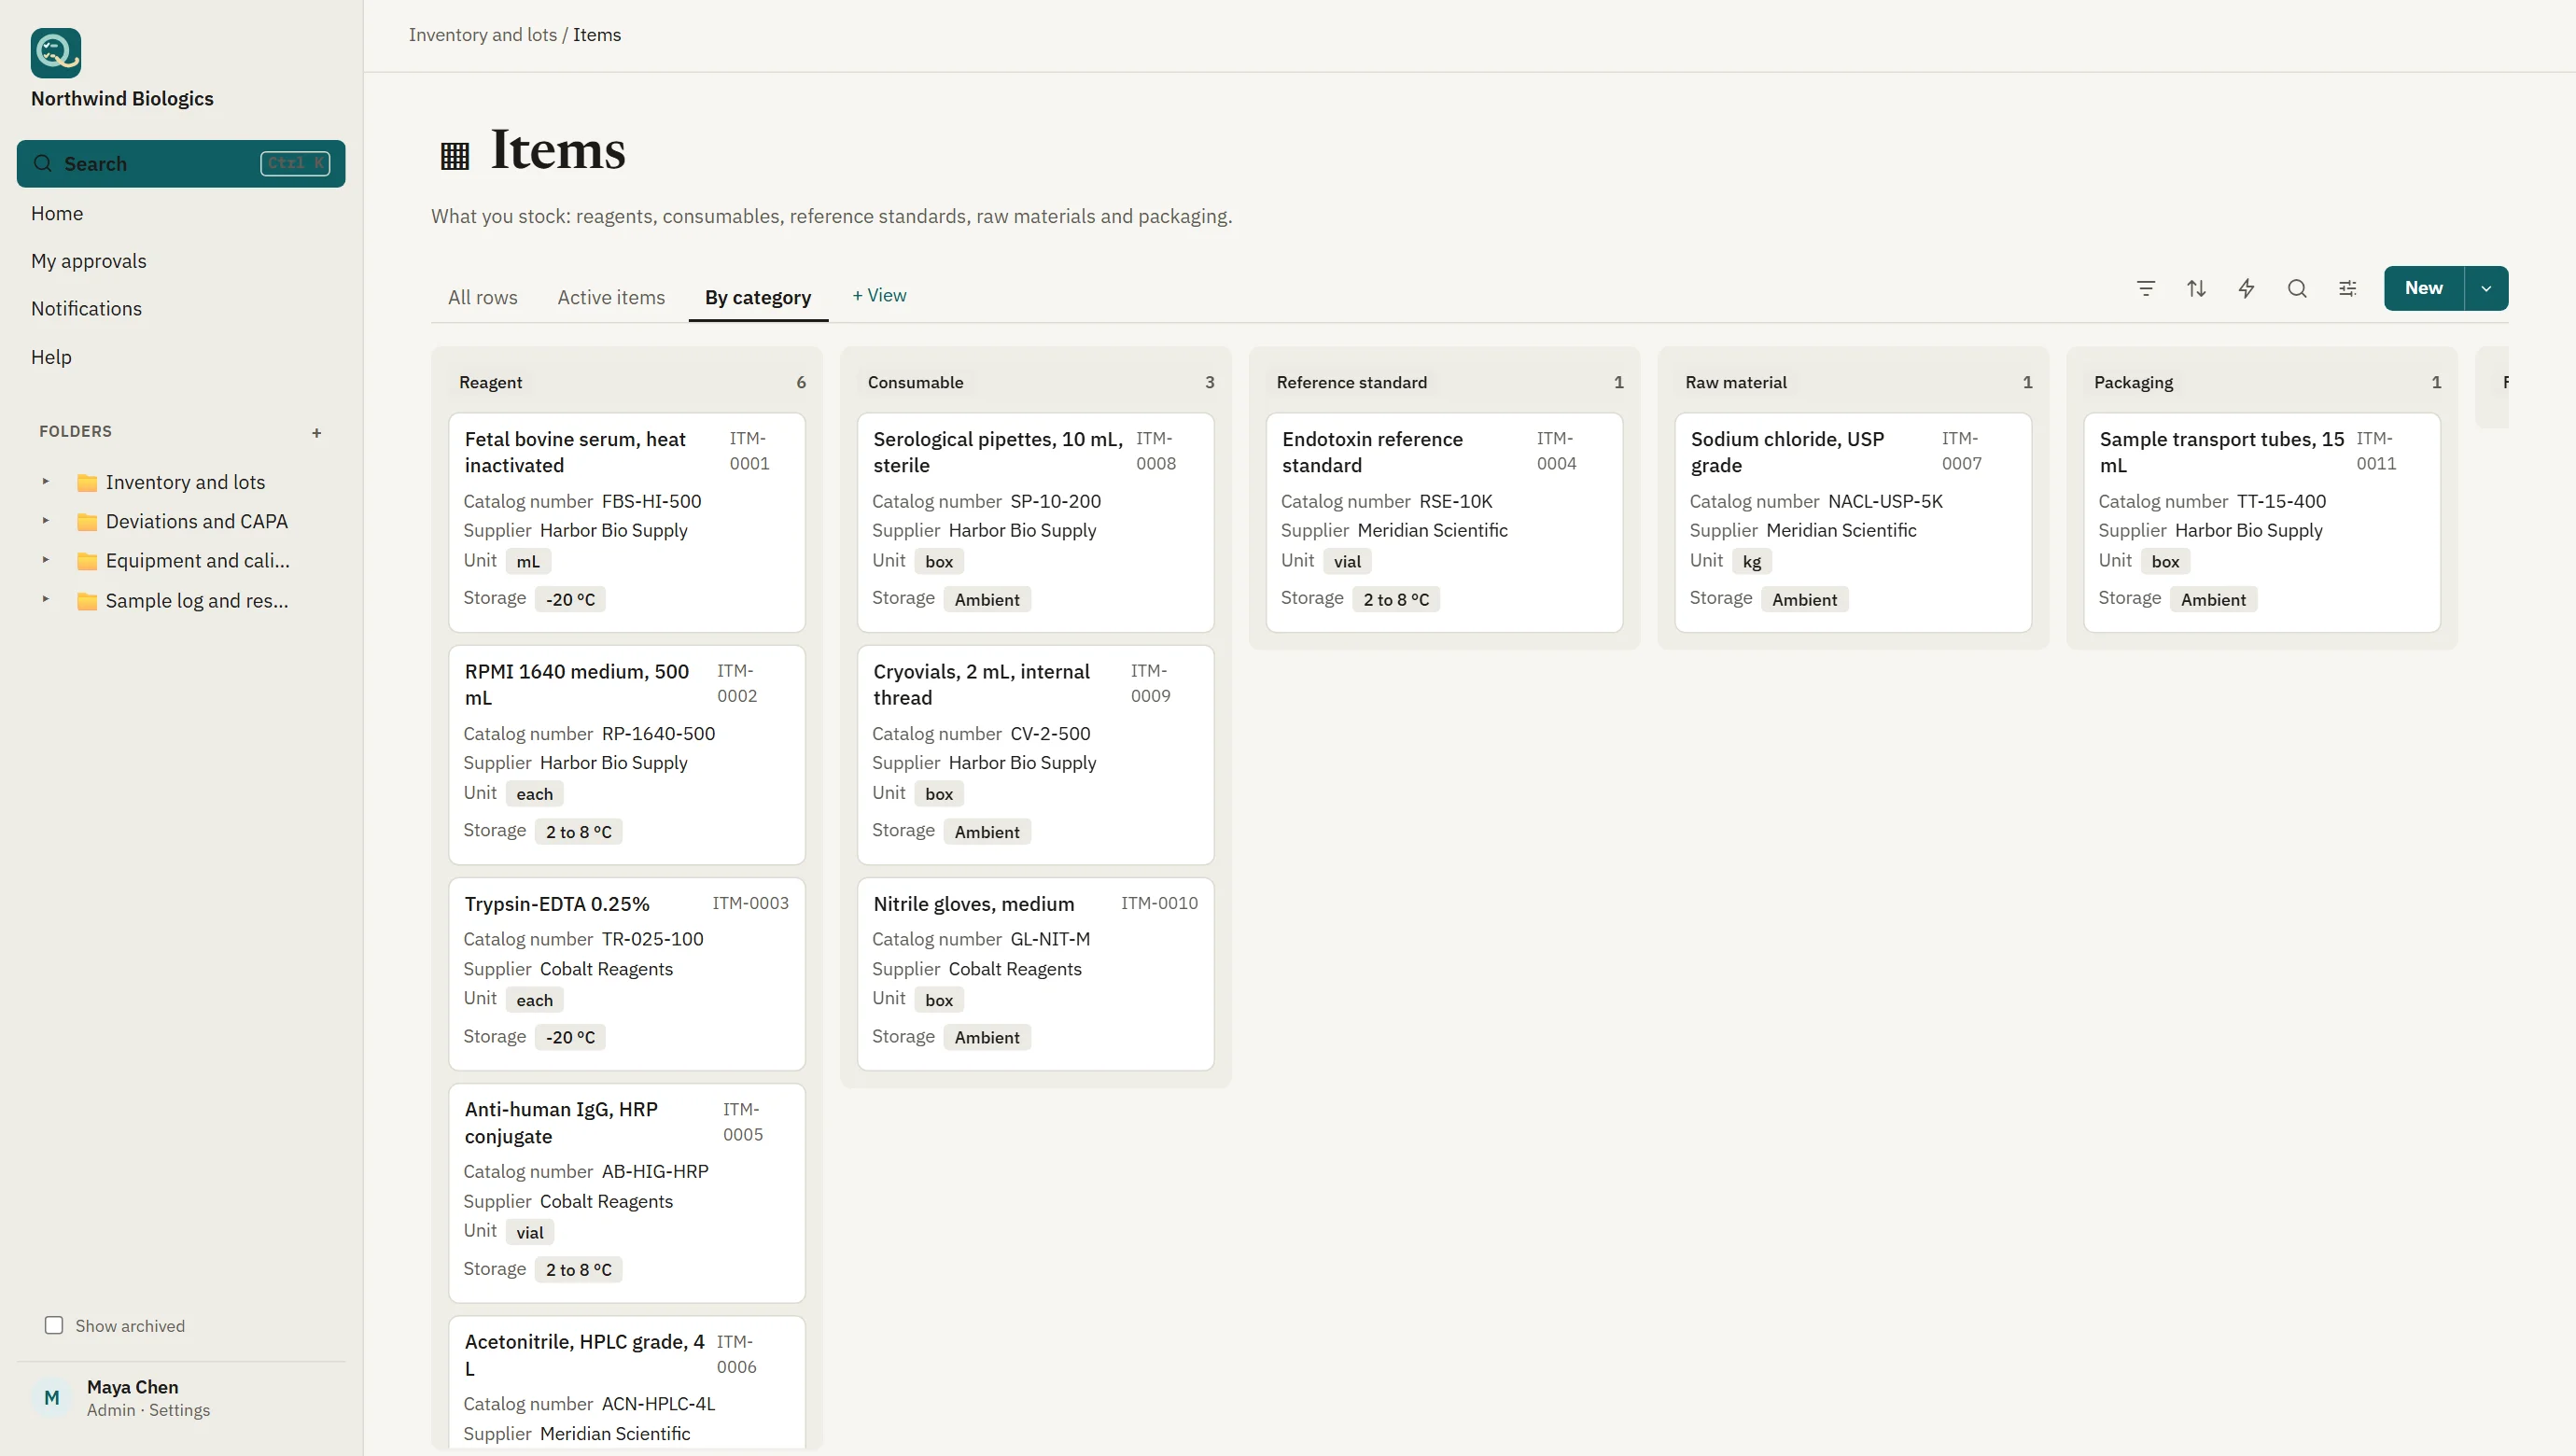Image resolution: width=2576 pixels, height=1456 pixels.
Task: Open My approvals in the sidebar
Action: [181, 261]
